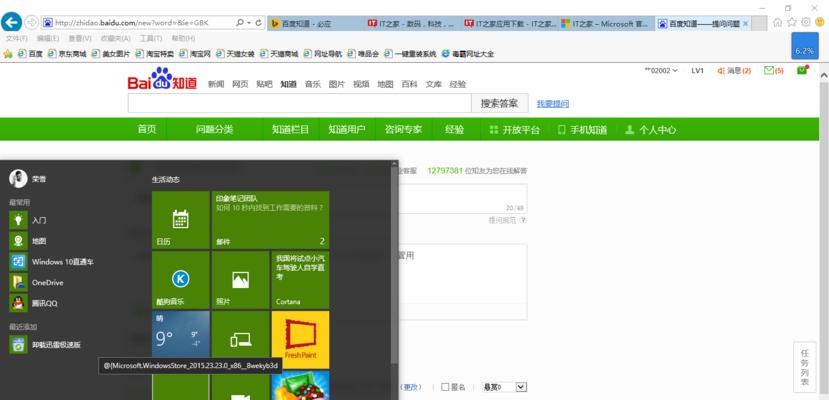
Task: Click into the Baidu Zhidao search field
Action: pos(299,104)
